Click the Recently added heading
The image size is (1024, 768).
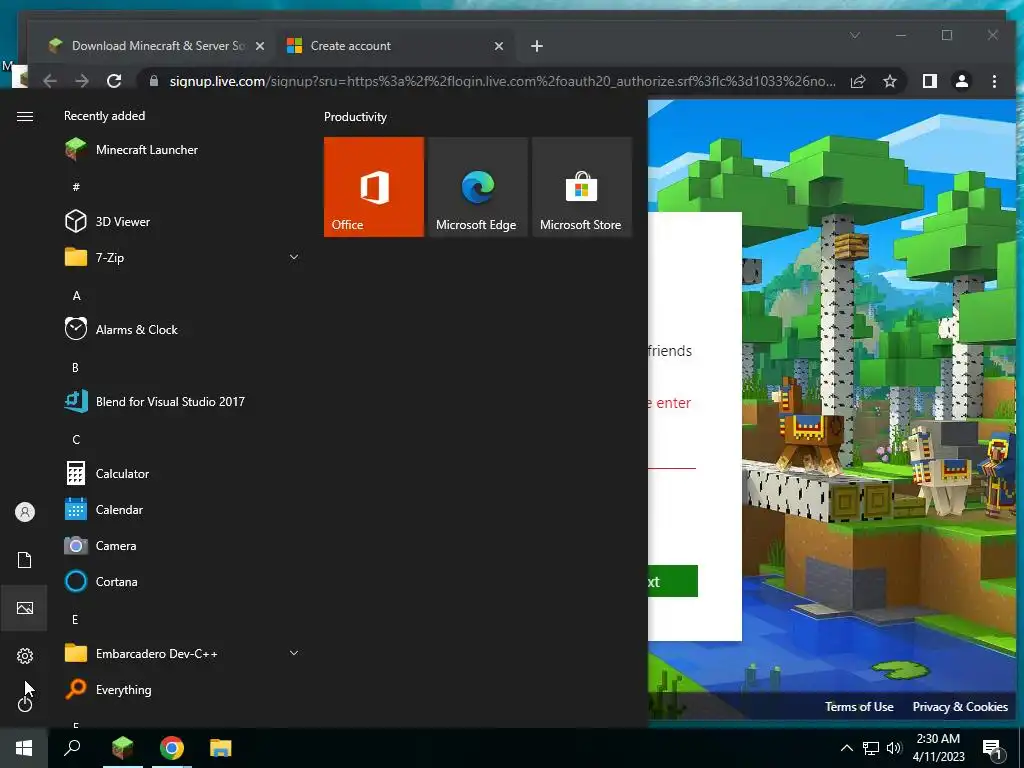(104, 116)
